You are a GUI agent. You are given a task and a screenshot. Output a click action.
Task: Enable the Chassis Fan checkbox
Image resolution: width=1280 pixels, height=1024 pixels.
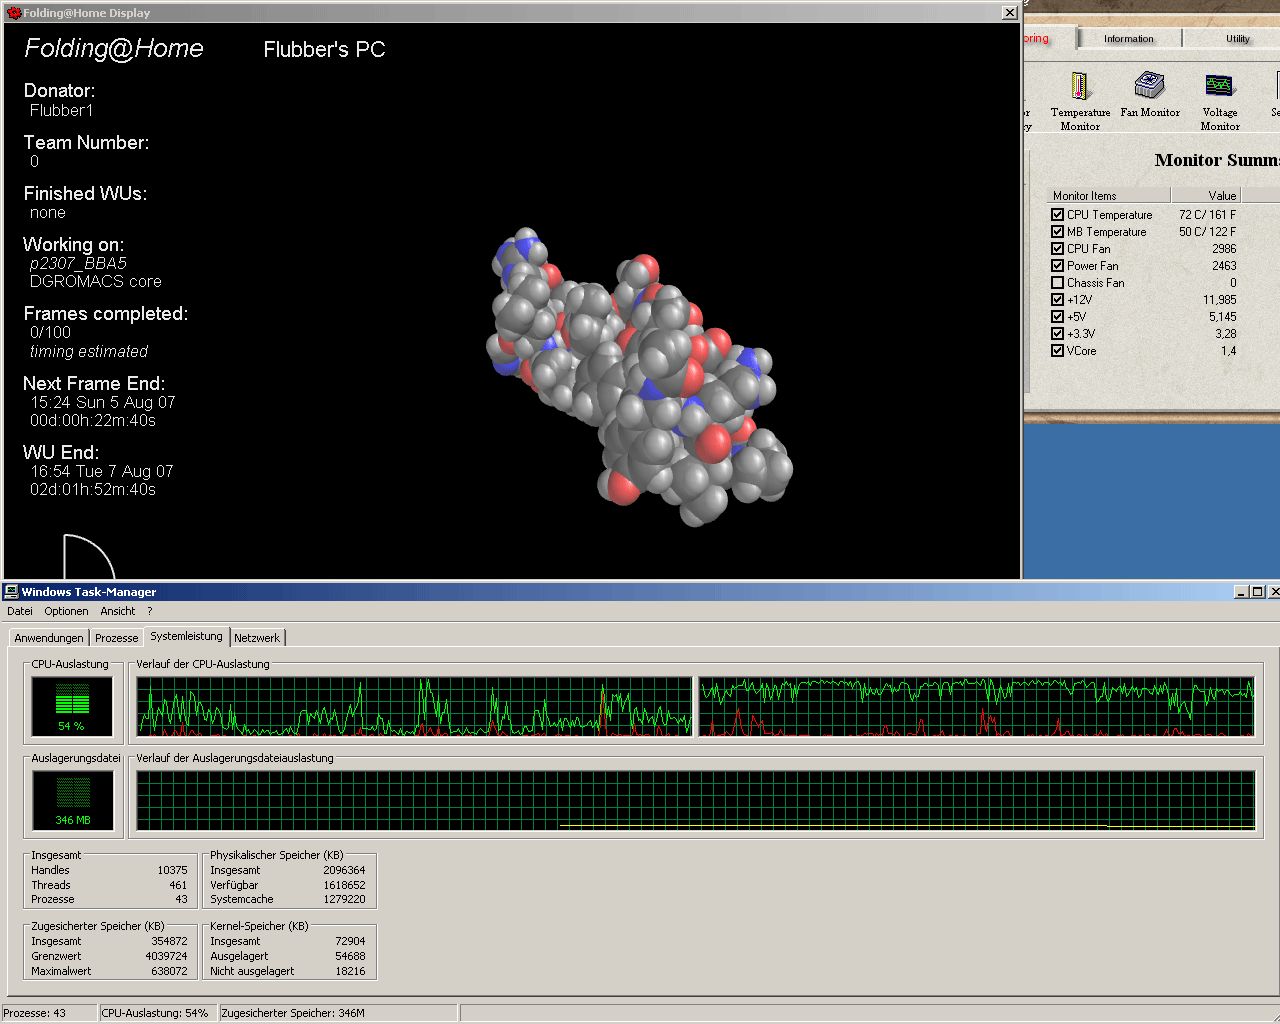1057,283
